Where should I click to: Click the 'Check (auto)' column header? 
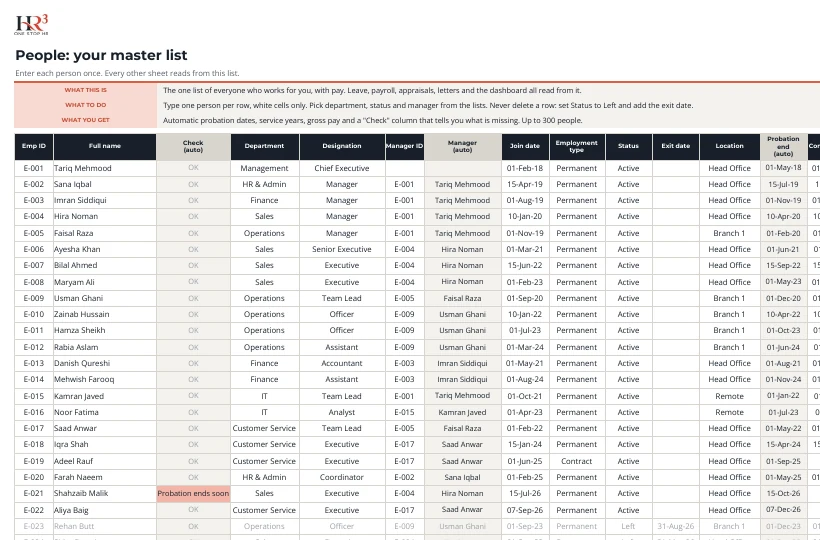[x=193, y=146]
